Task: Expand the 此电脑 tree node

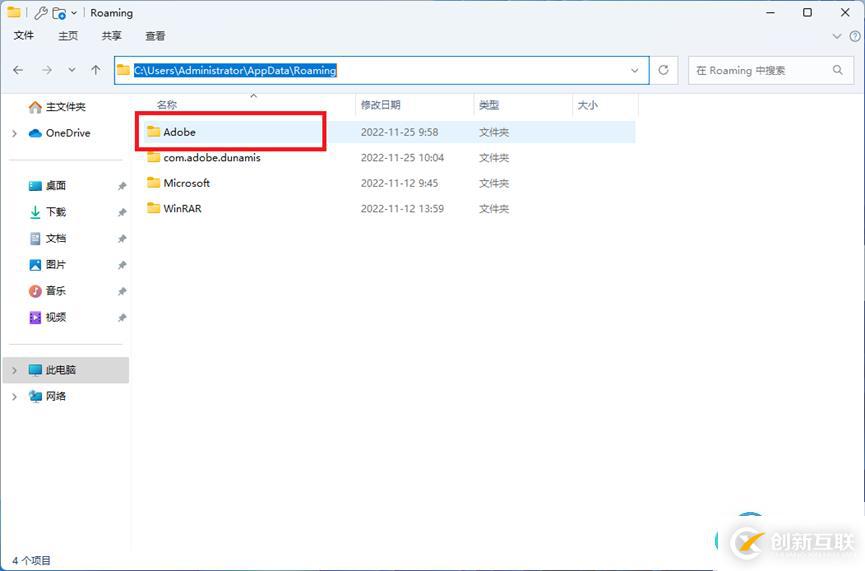Action: click(15, 370)
